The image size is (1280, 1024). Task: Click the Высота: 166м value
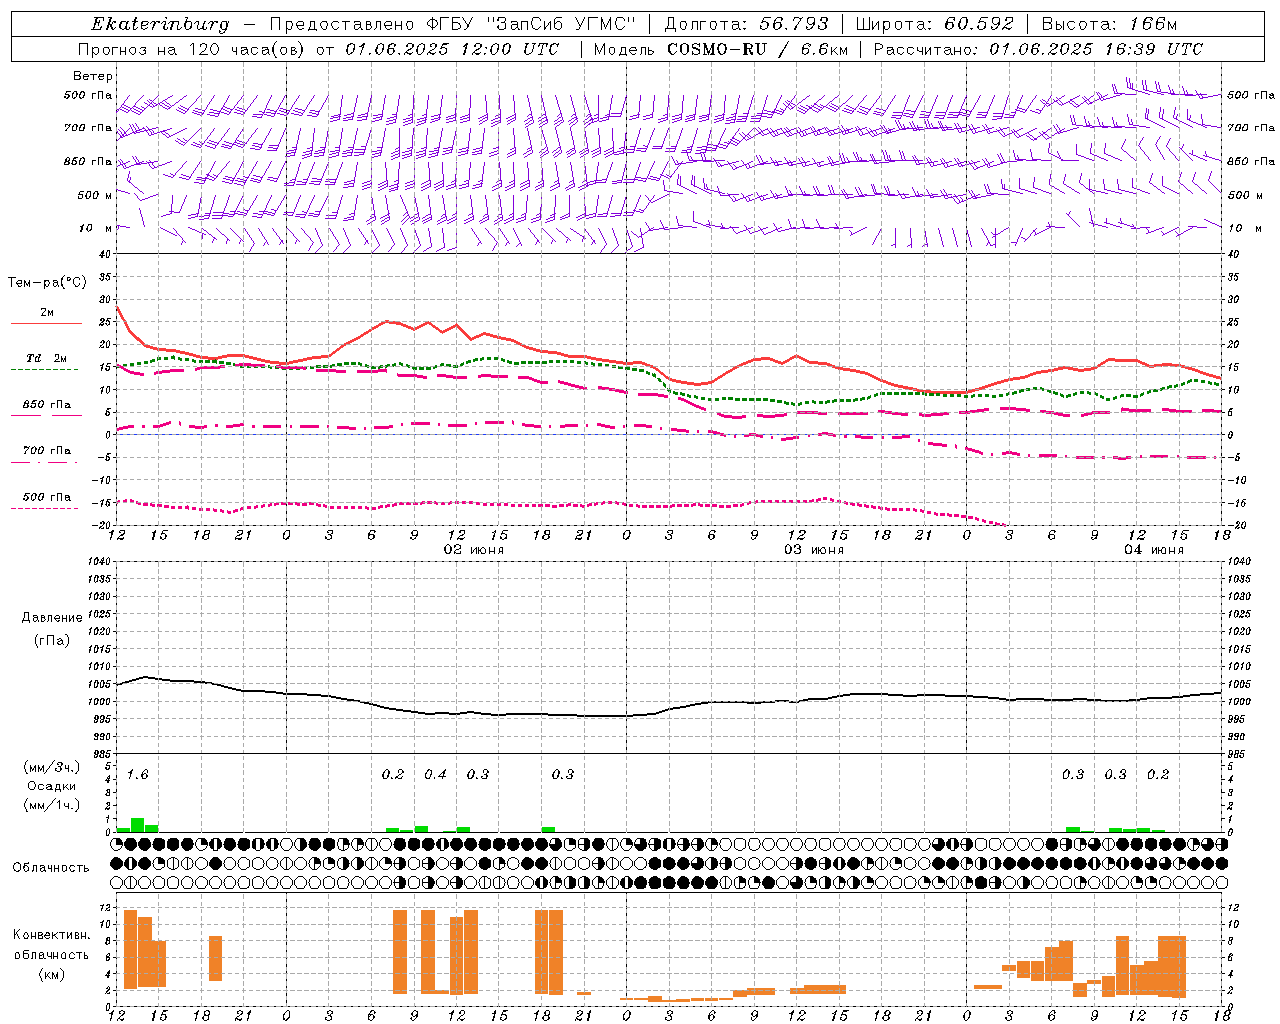[x=1110, y=24]
